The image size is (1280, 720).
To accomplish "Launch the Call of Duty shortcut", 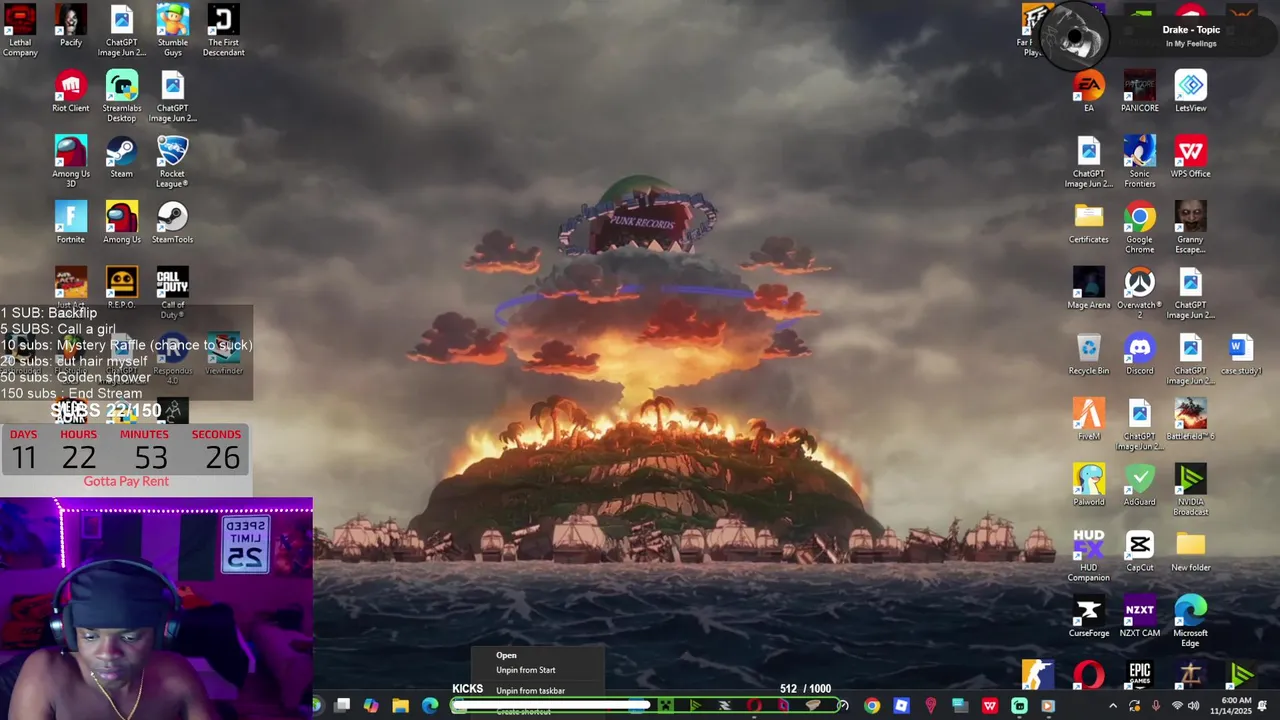I will pos(172,292).
